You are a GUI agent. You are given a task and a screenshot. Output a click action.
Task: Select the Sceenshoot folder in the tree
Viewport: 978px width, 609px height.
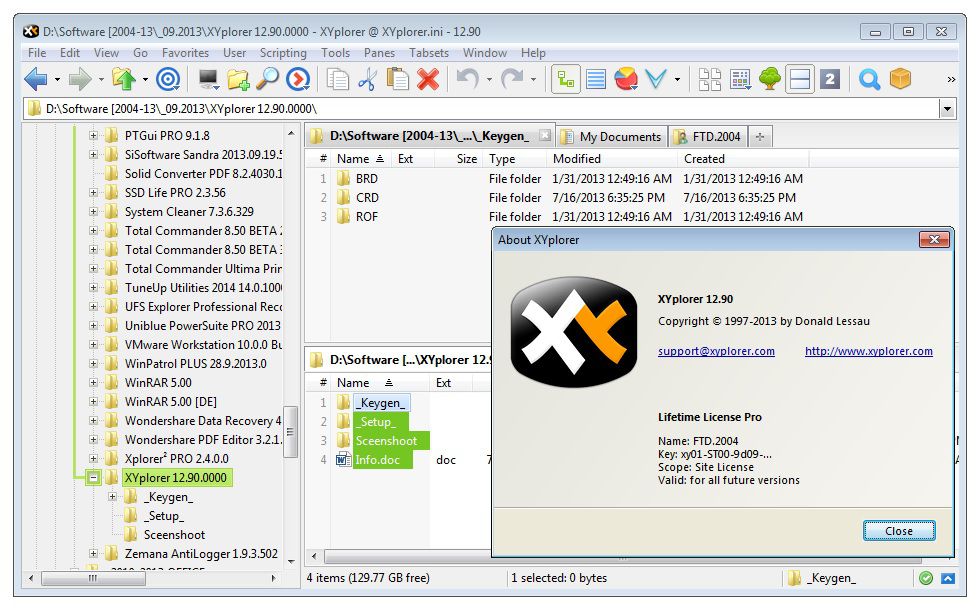[174, 535]
